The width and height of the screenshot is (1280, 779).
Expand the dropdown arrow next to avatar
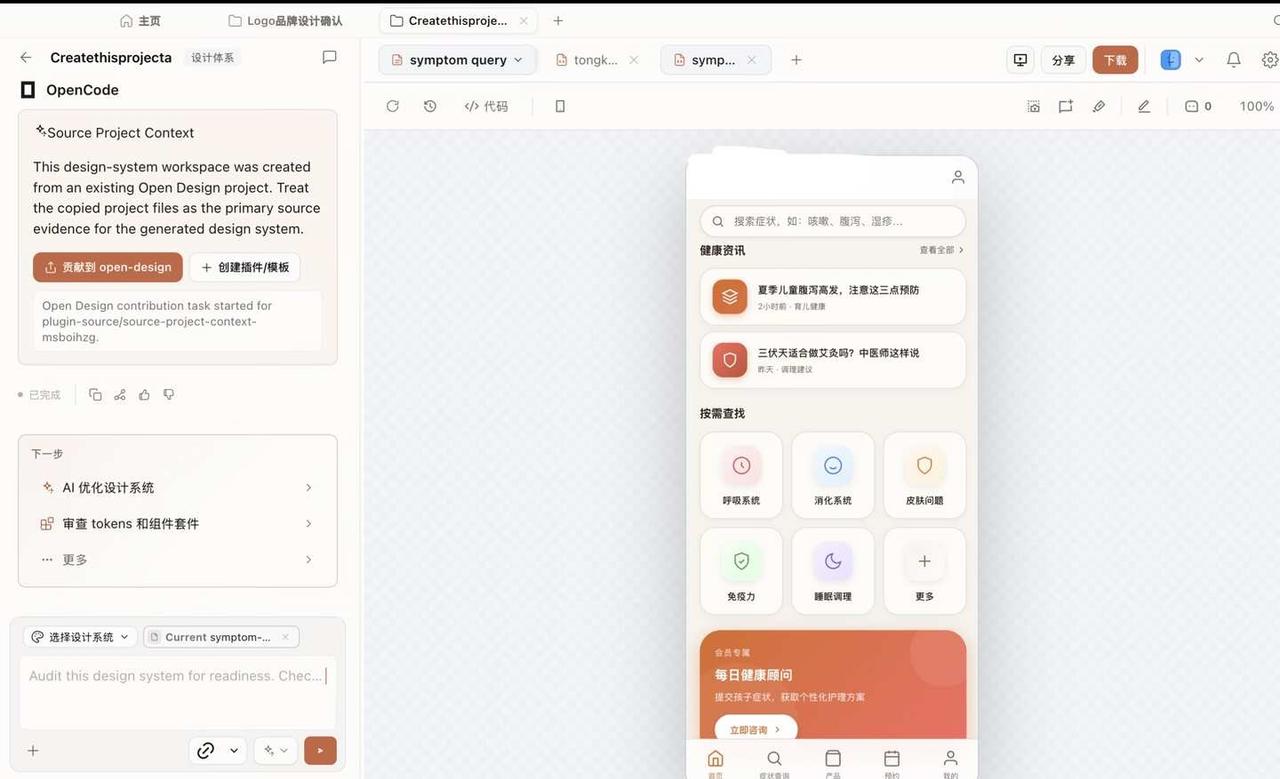tap(1199, 60)
